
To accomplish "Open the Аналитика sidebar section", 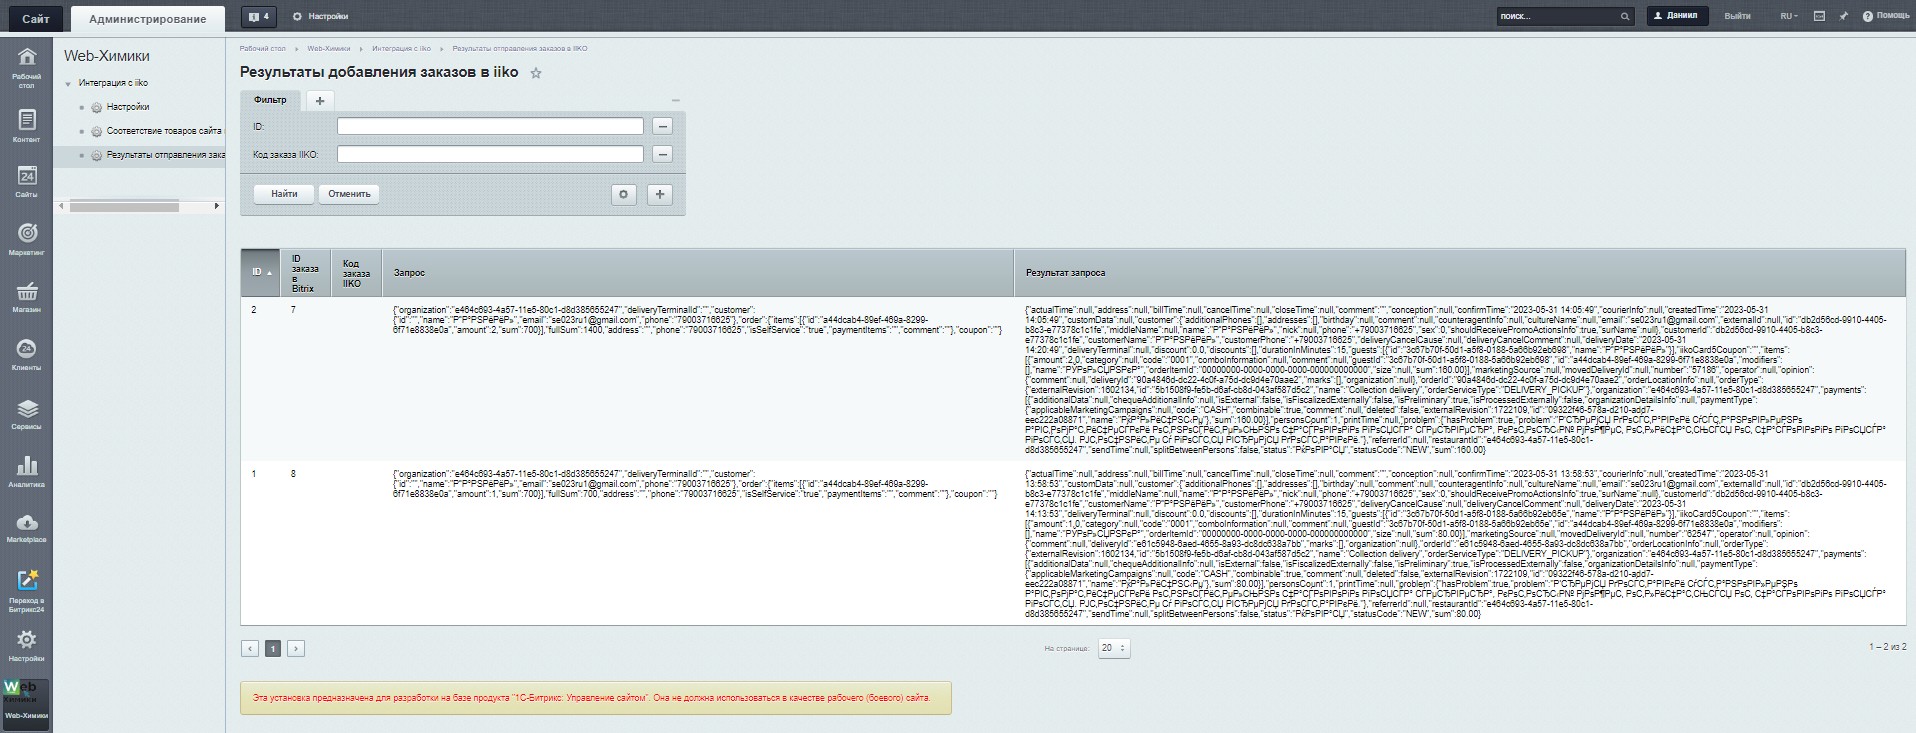I will click(27, 471).
